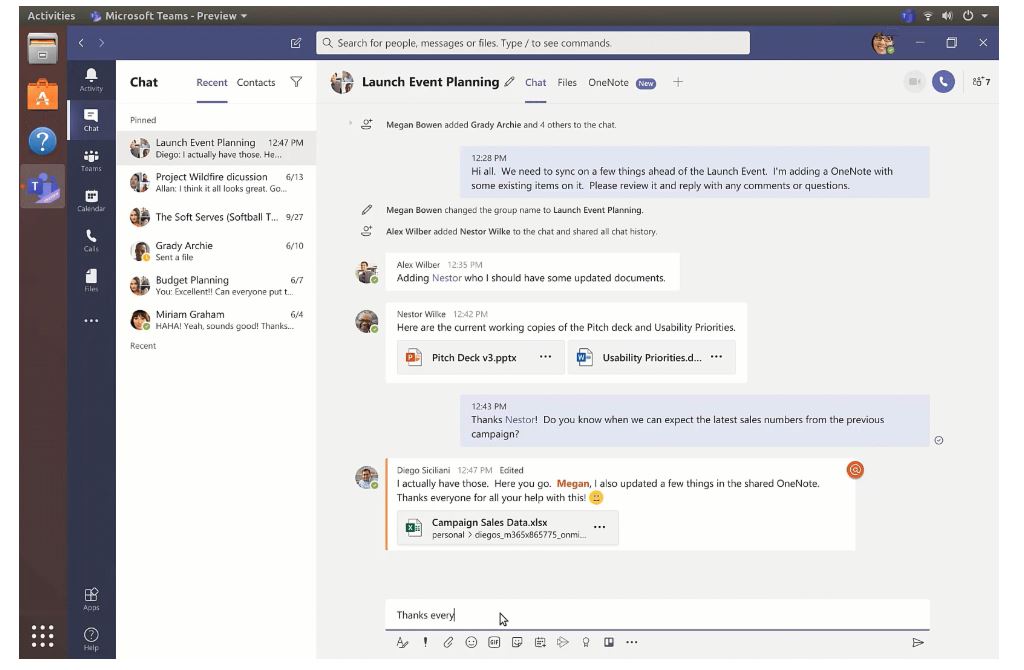View the 7 chat participants

(x=981, y=82)
